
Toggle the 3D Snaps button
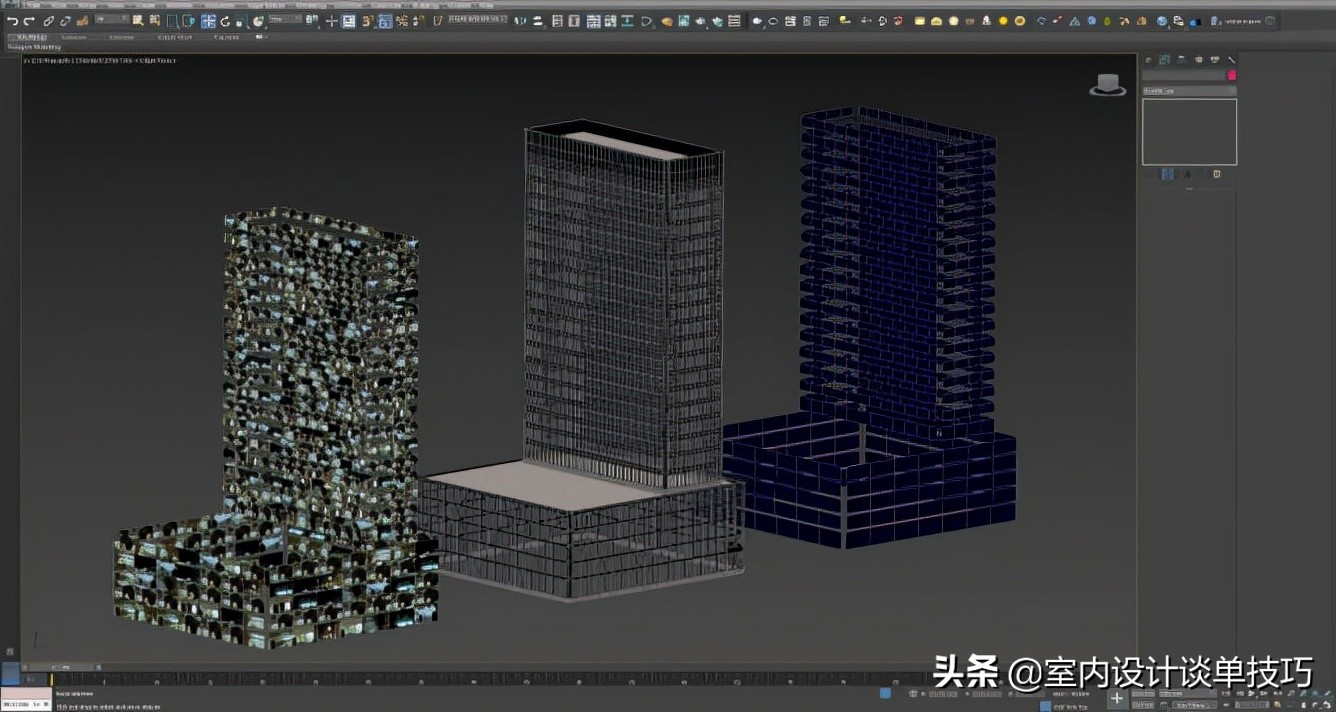[x=367, y=21]
